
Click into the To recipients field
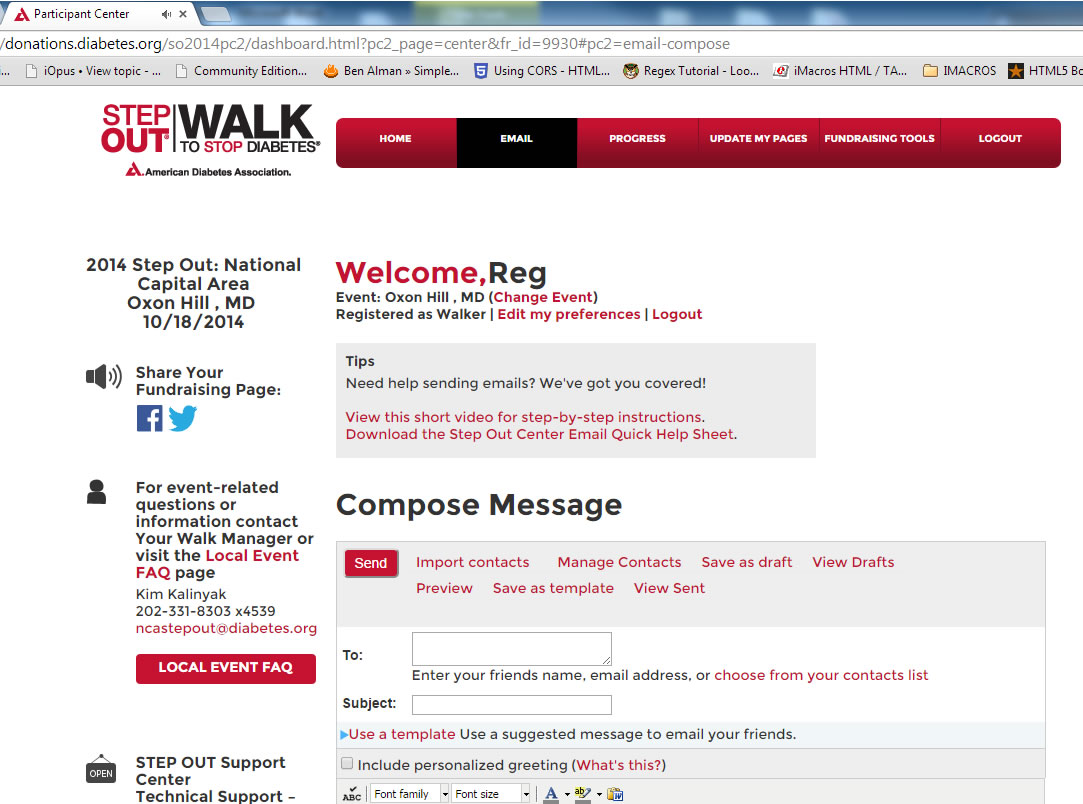512,649
